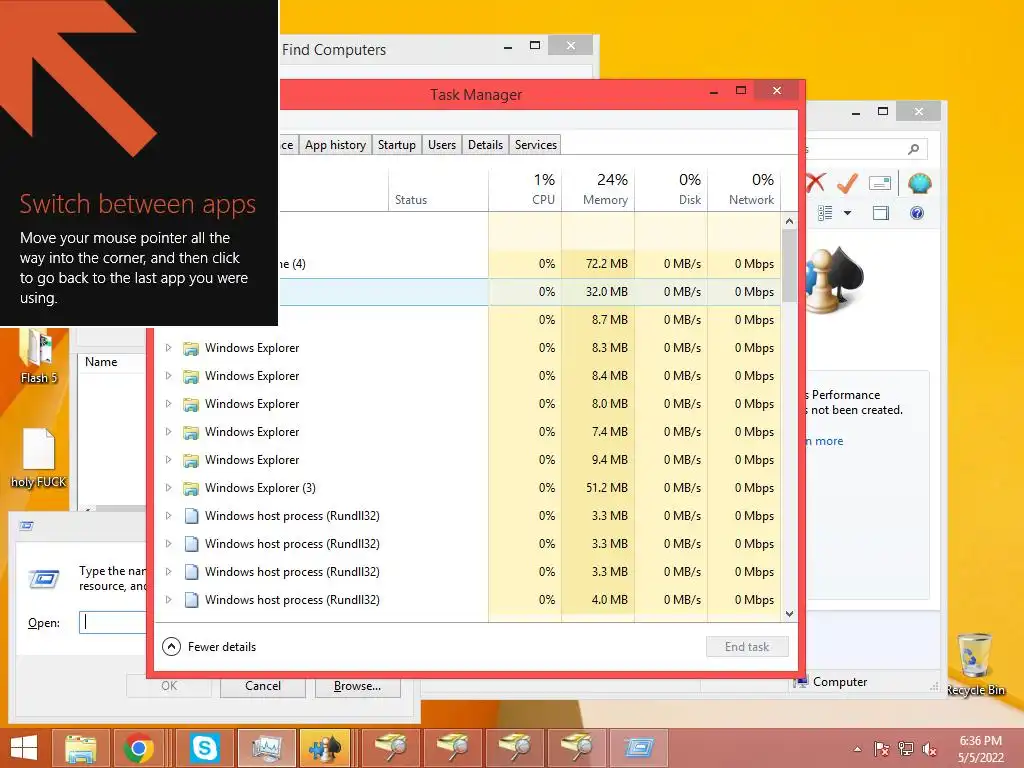Go to the Details tab
Viewport: 1024px width, 768px height.
pyautogui.click(x=485, y=144)
